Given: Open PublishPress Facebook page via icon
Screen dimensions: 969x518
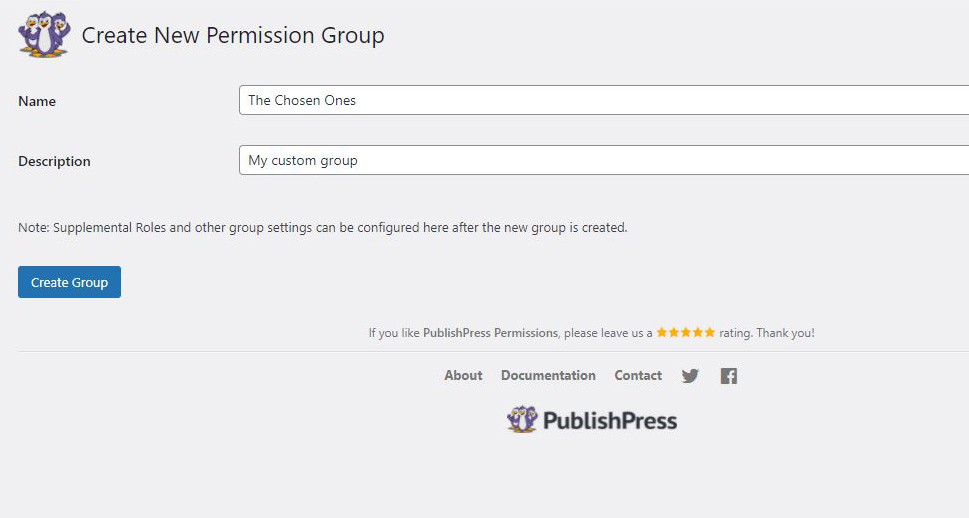Looking at the screenshot, I should [x=729, y=376].
